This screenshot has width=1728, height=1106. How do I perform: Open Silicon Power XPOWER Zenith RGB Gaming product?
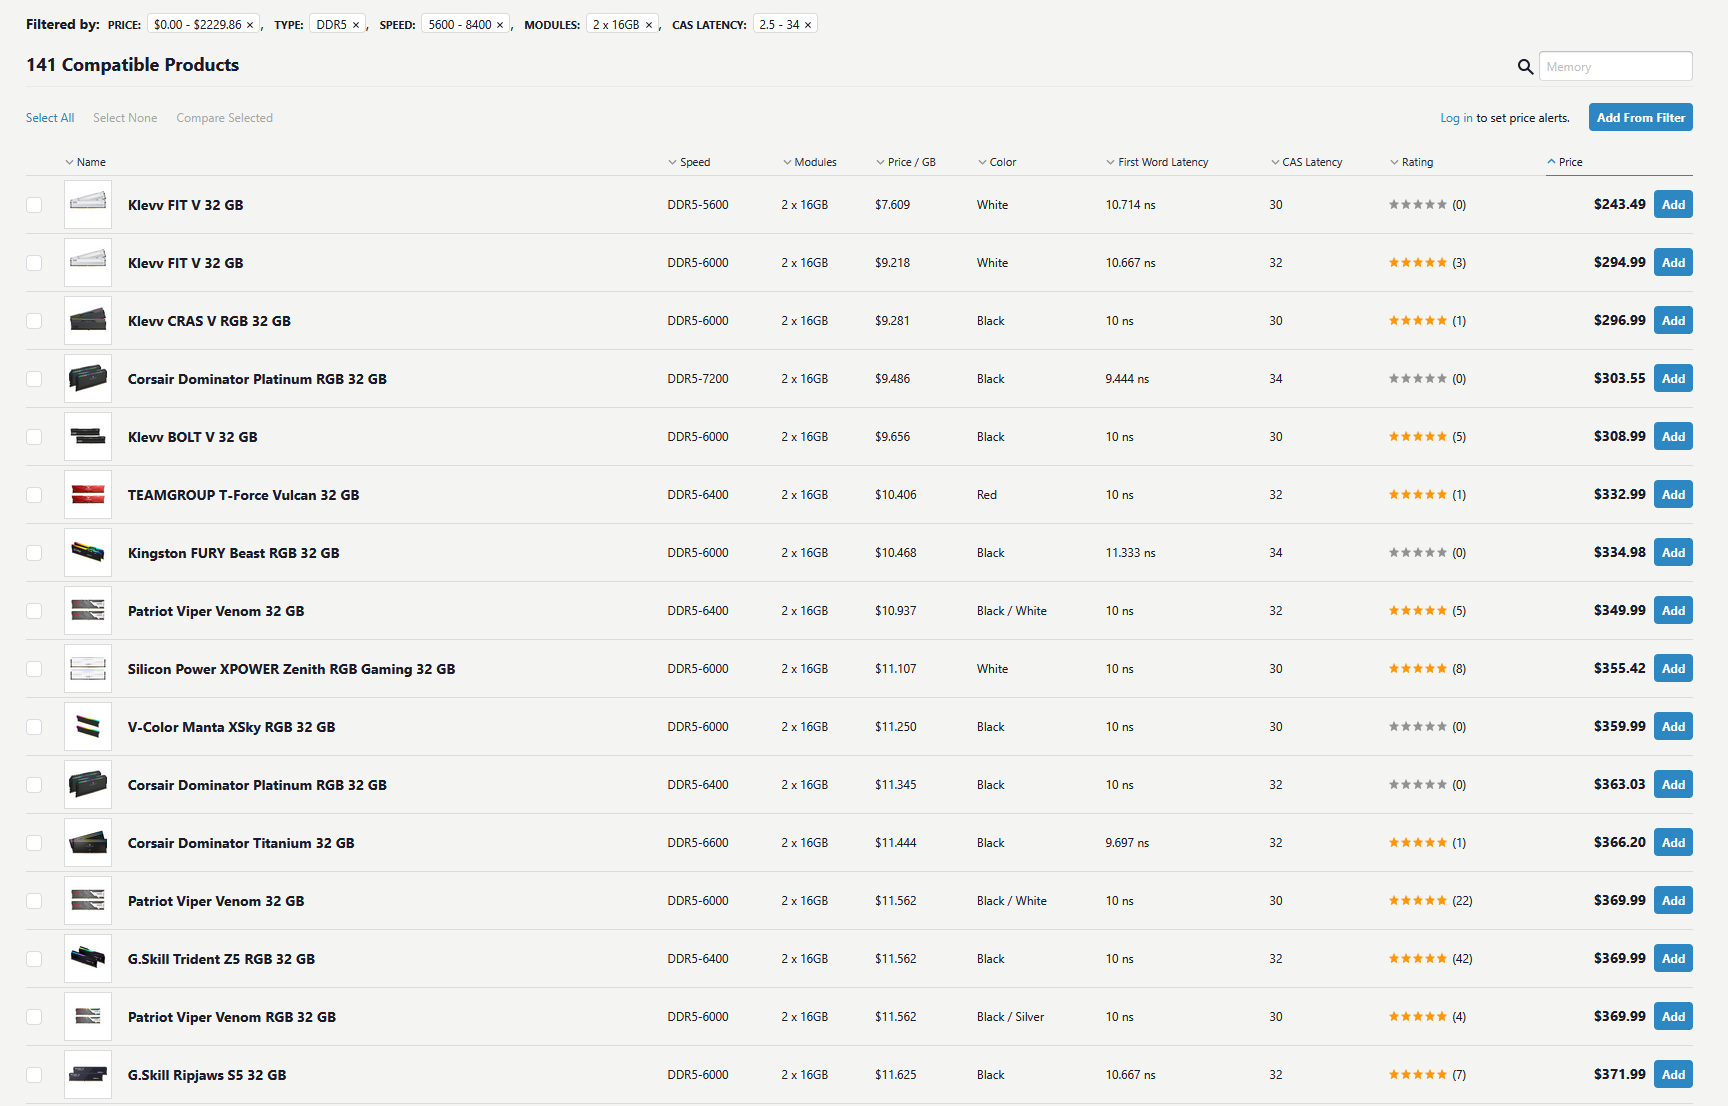pyautogui.click(x=292, y=669)
